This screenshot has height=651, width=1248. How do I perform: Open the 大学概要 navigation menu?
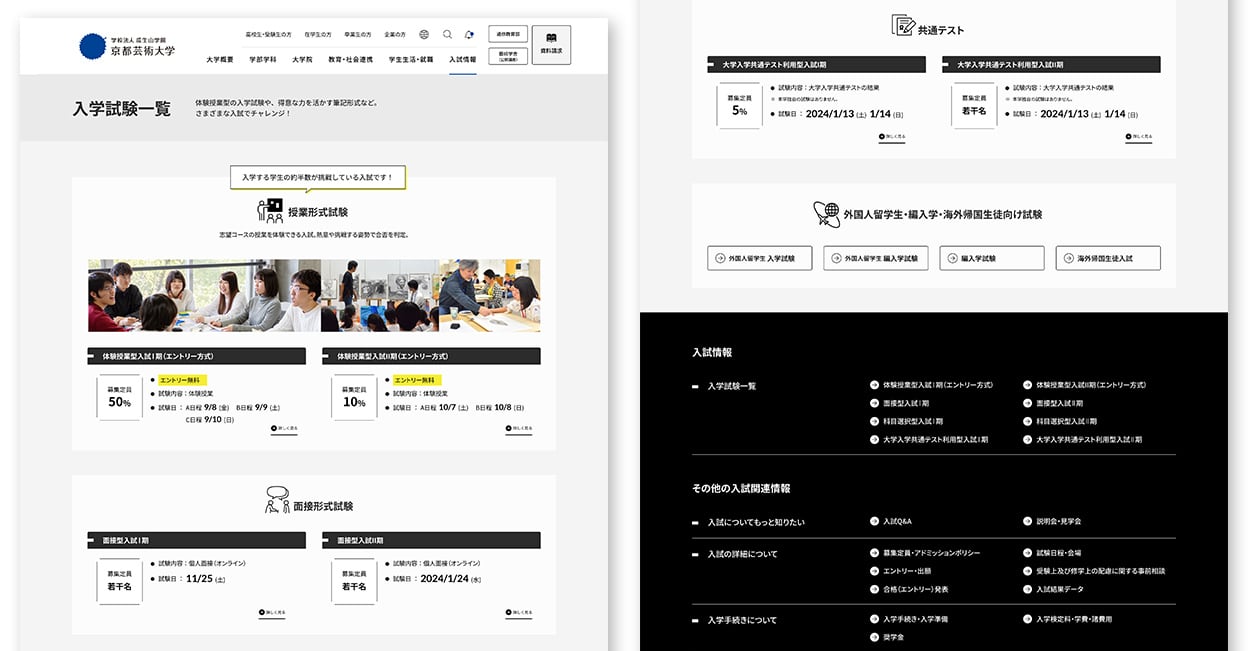[220, 60]
